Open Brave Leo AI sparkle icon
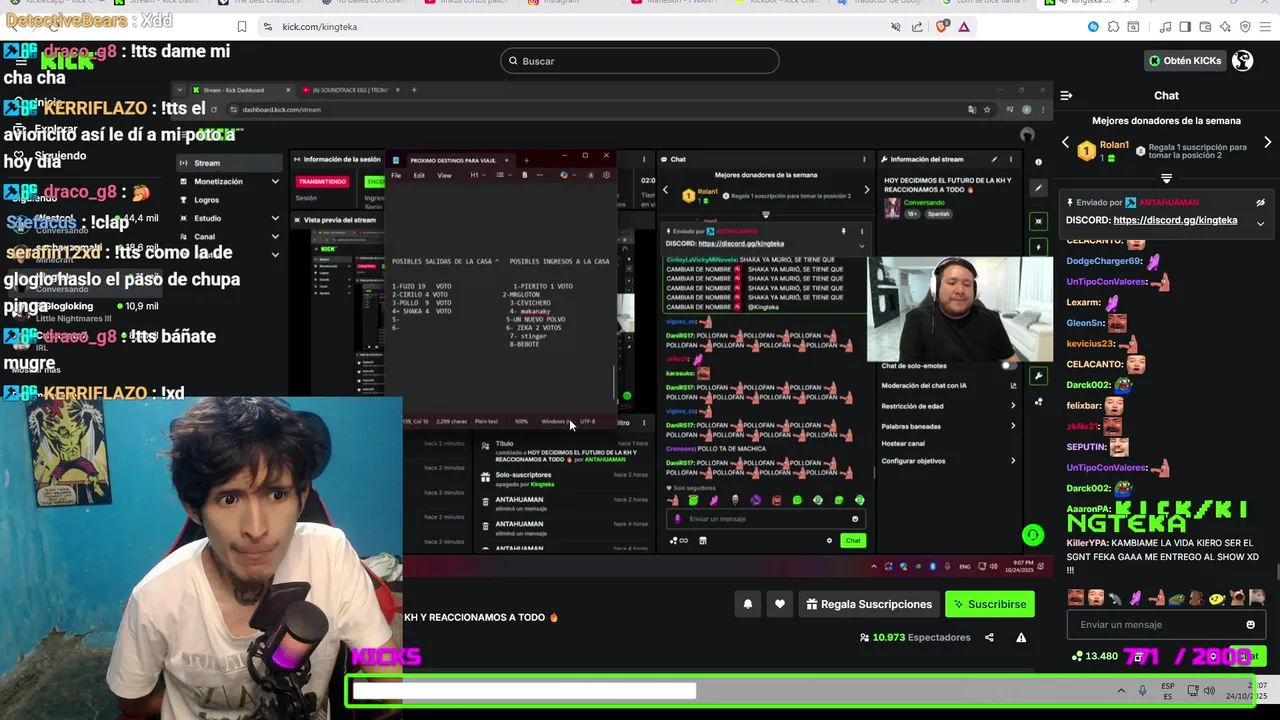 coord(1226,27)
